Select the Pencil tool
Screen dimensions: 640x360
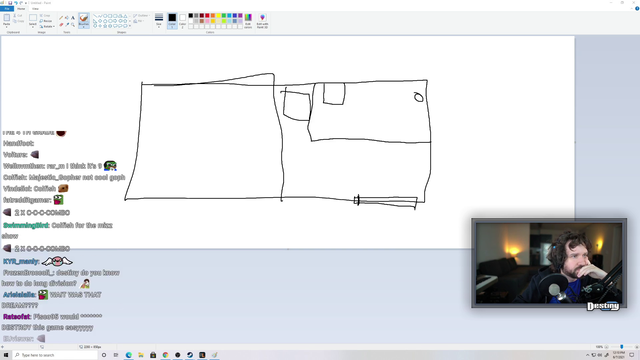(61, 18)
